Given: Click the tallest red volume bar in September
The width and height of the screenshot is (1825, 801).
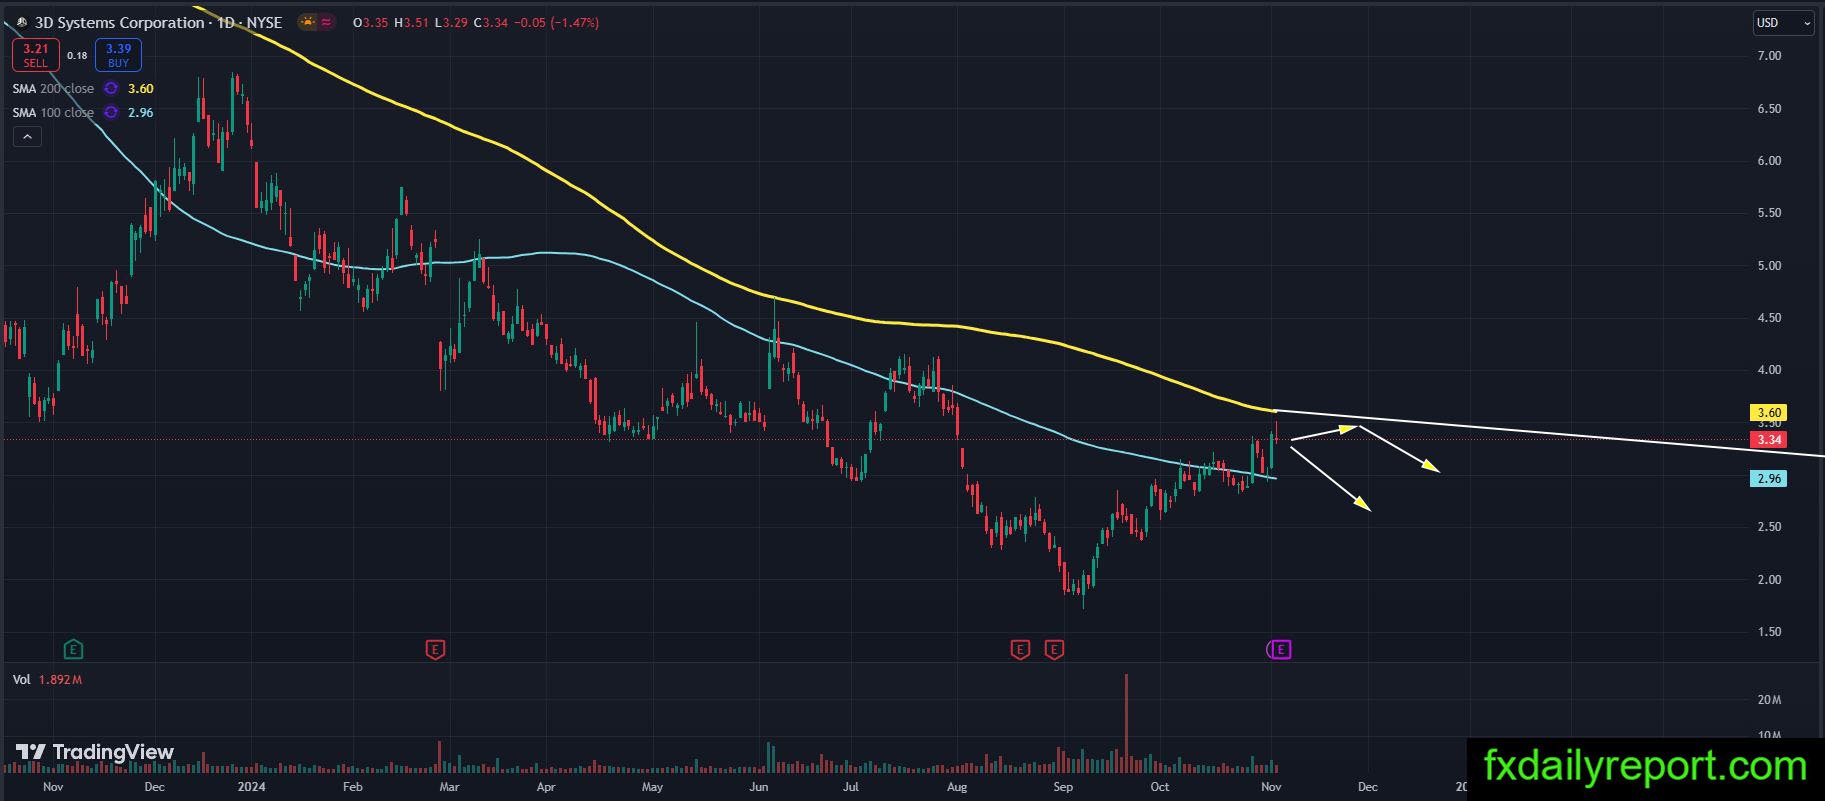Looking at the screenshot, I should coord(1126,723).
